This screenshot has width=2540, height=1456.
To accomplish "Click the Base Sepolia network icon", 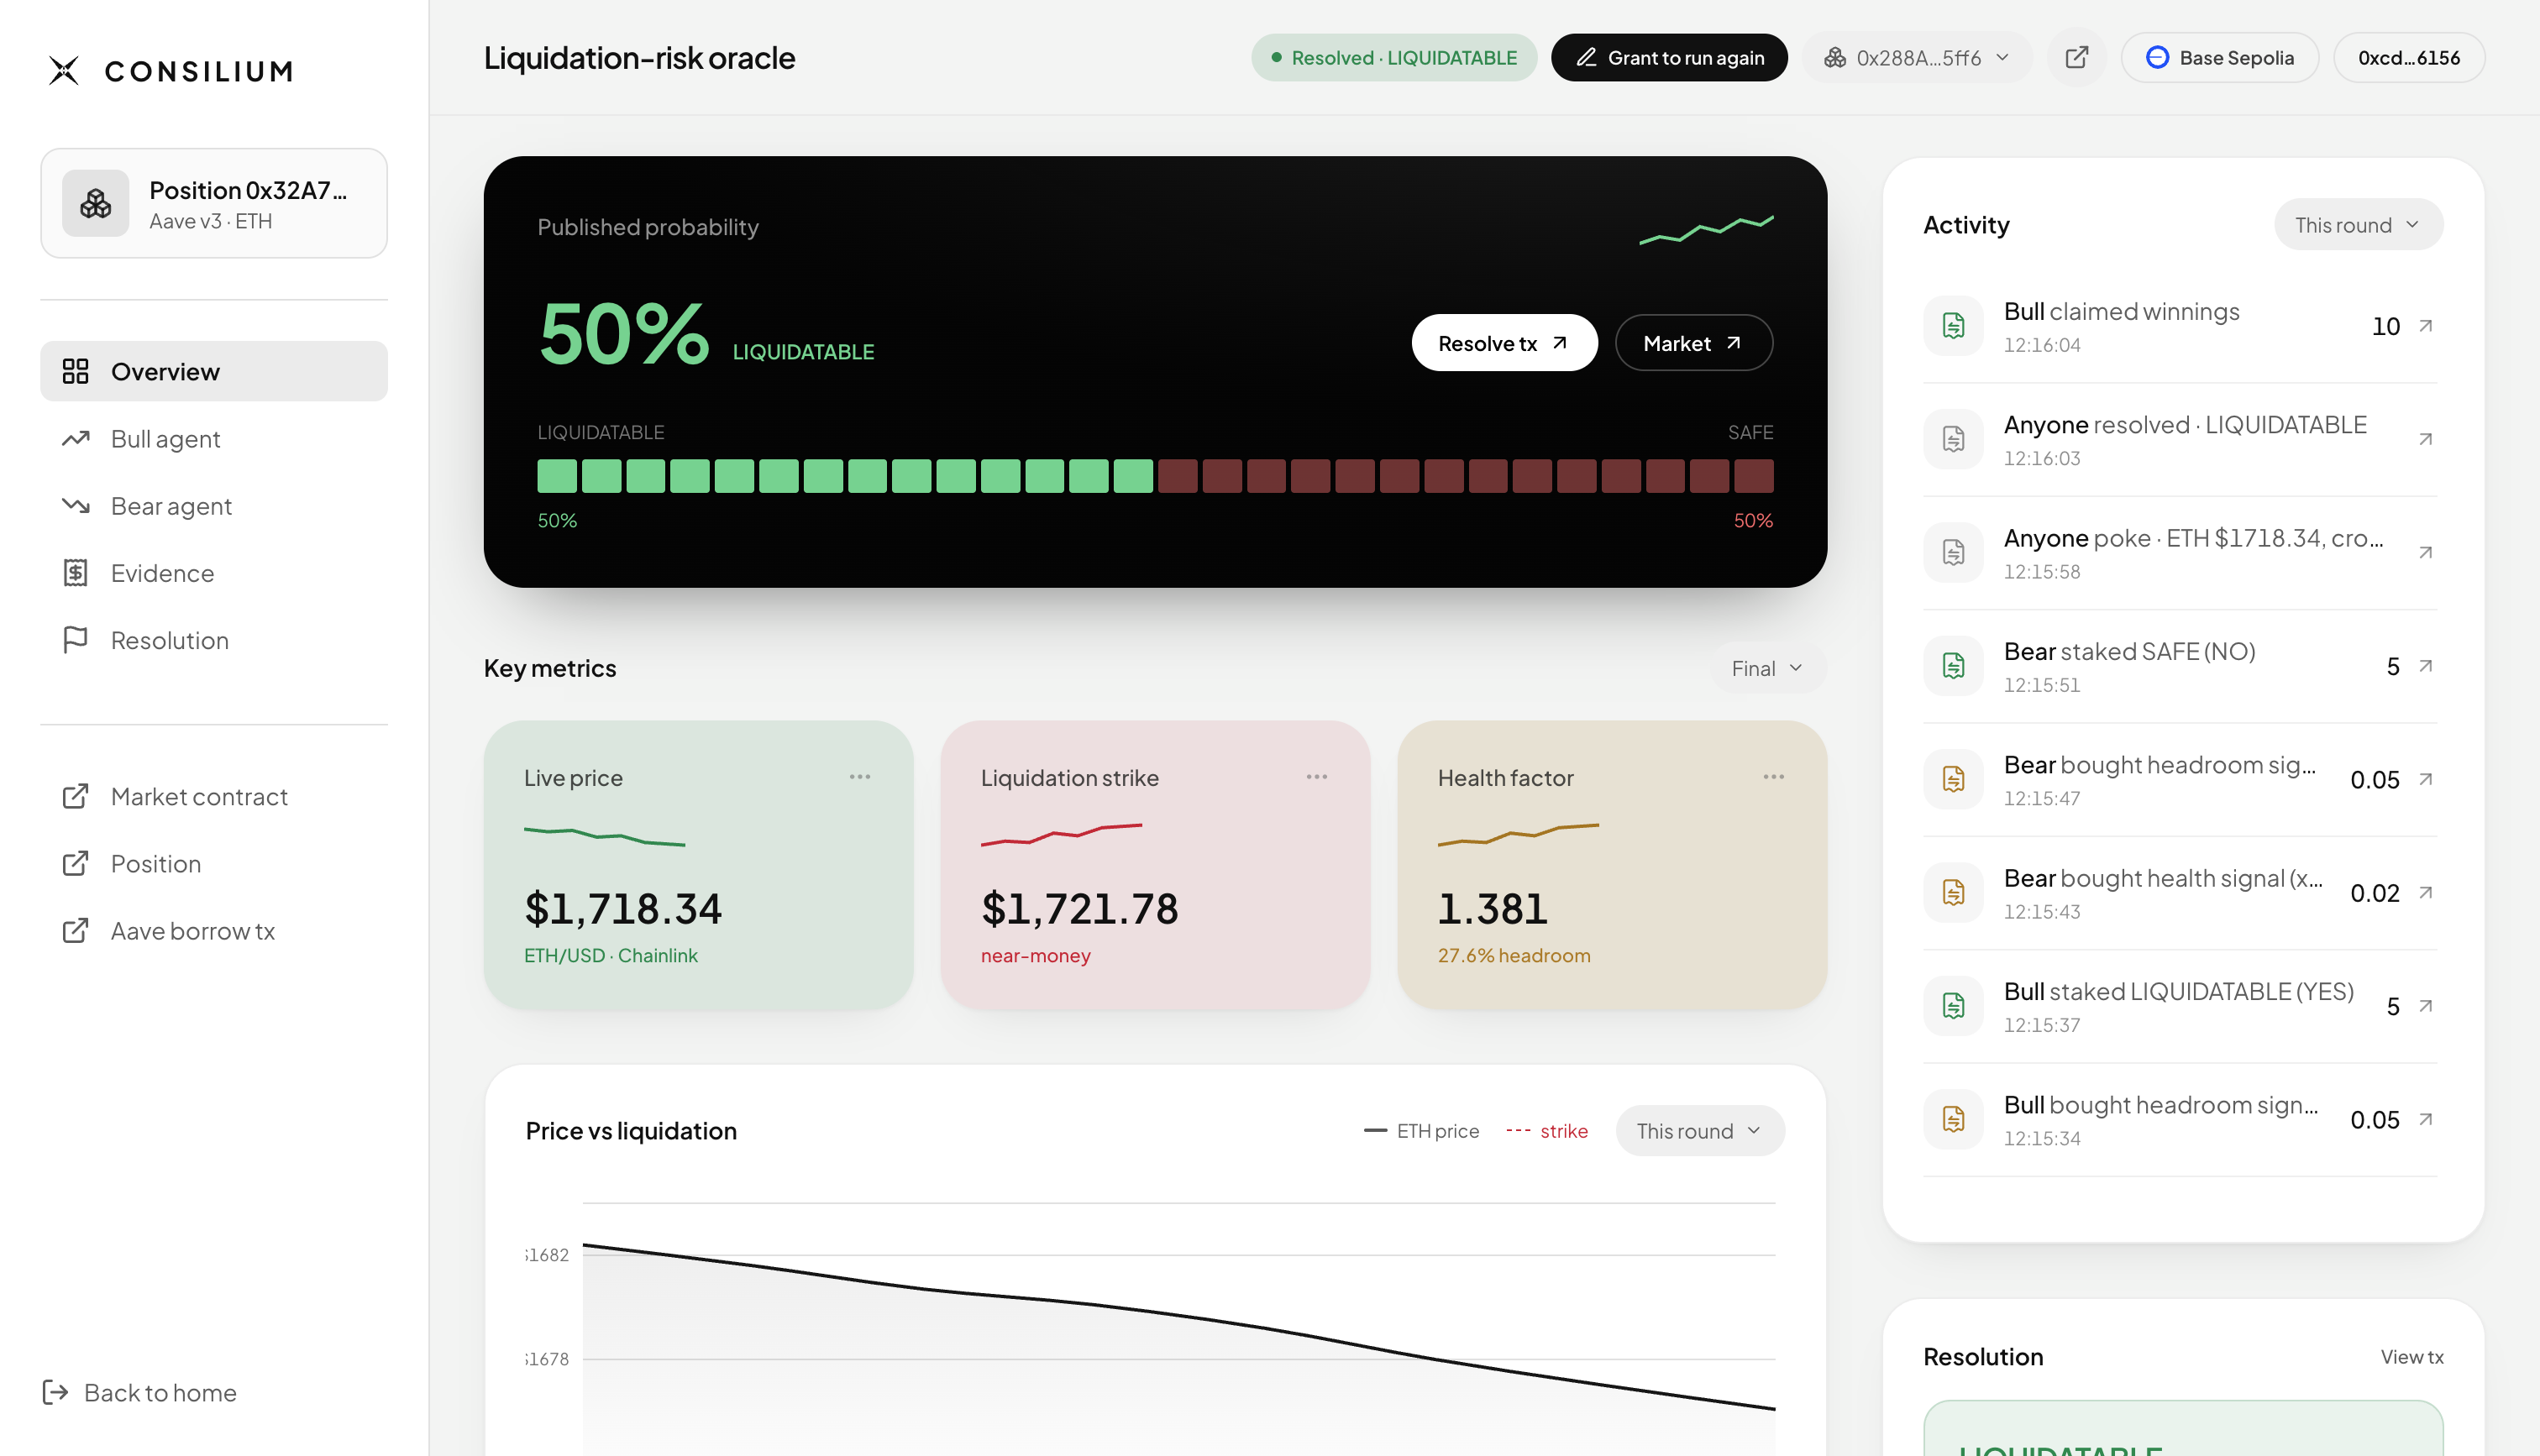I will tap(2158, 57).
